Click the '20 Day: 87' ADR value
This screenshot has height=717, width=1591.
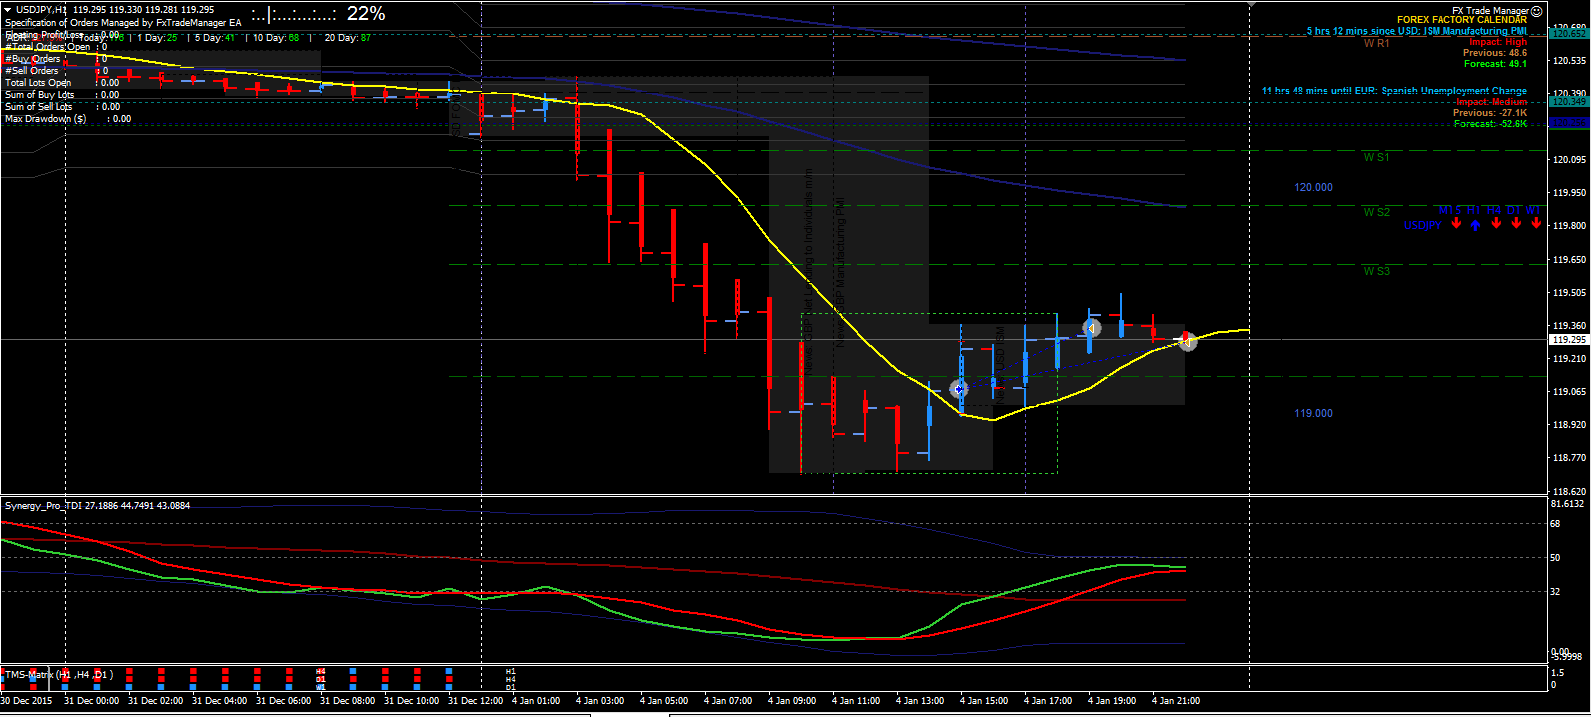[347, 38]
